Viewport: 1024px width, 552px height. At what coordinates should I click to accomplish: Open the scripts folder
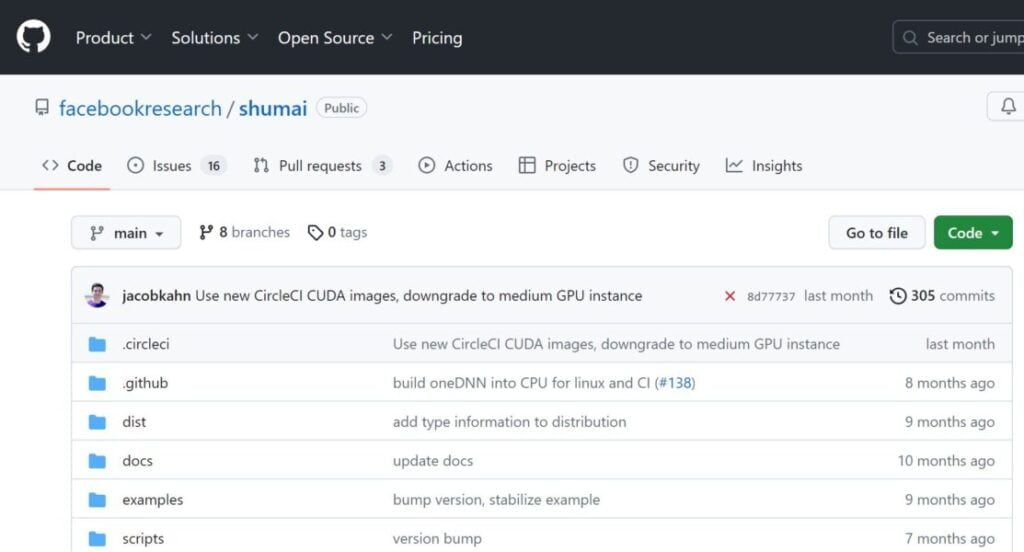(143, 539)
